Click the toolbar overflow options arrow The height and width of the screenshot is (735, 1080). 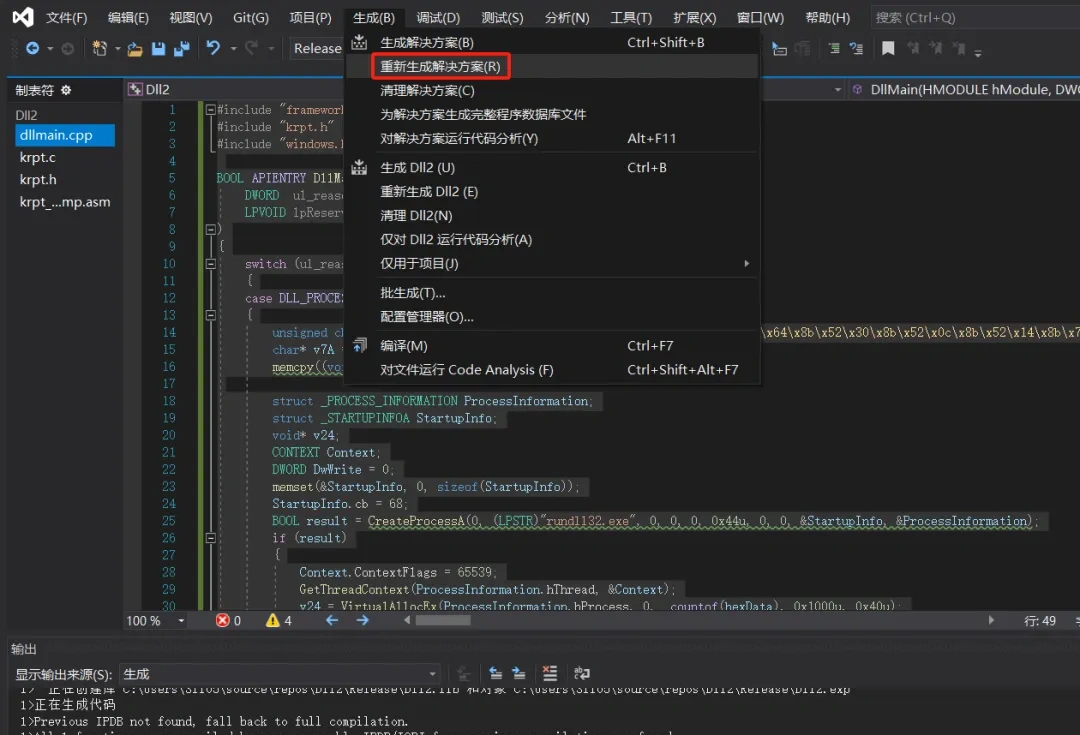(977, 53)
